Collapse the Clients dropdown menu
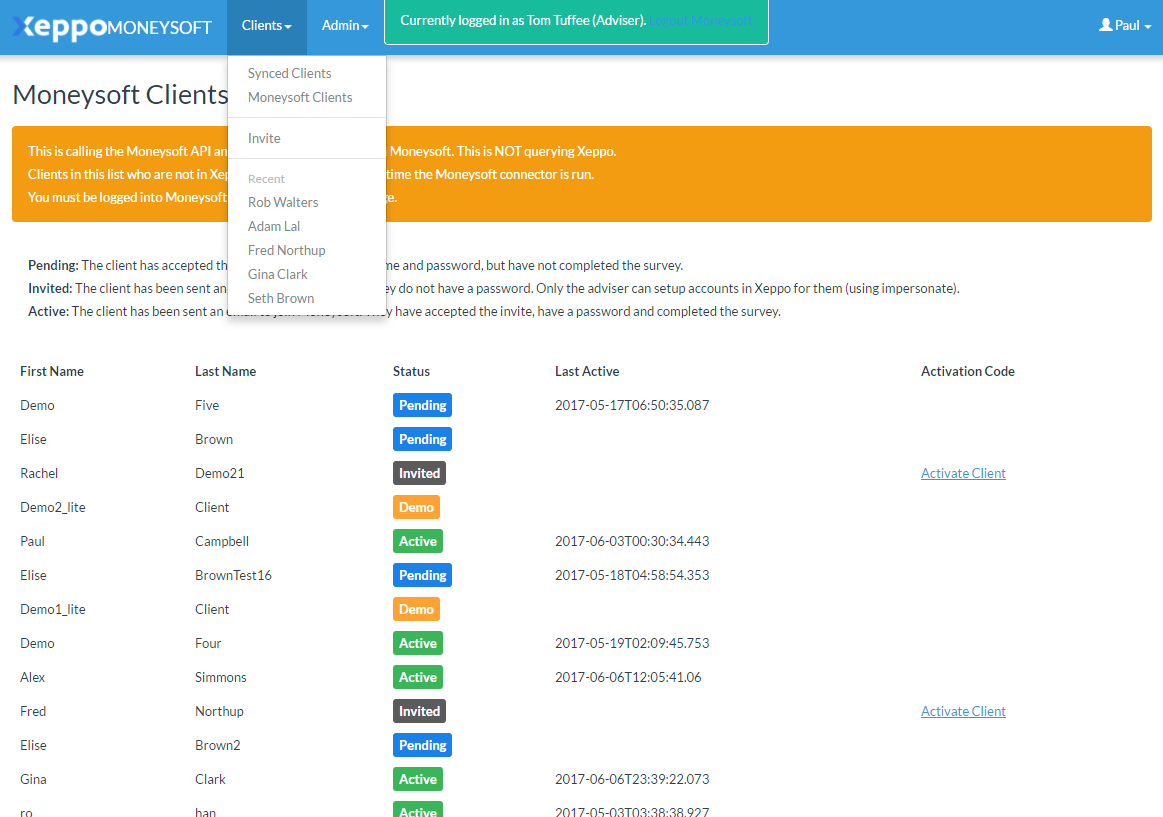Image resolution: width=1163 pixels, height=817 pixels. coord(266,26)
